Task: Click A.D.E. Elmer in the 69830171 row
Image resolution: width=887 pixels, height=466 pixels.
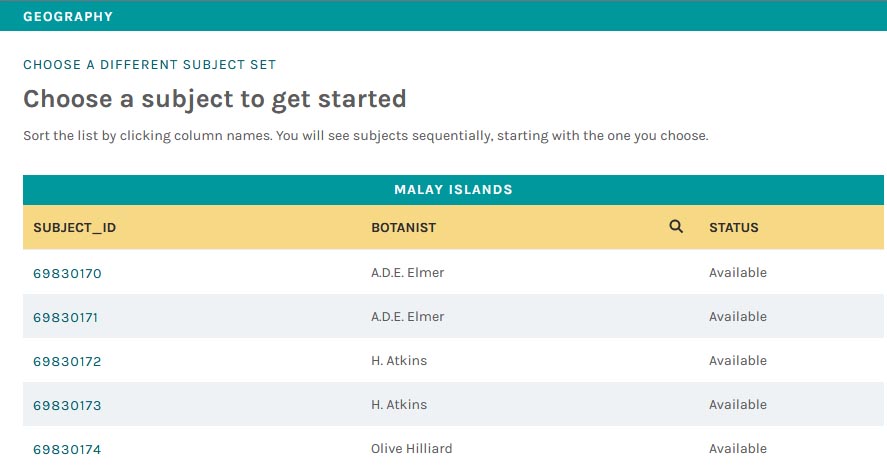Action: click(x=407, y=317)
